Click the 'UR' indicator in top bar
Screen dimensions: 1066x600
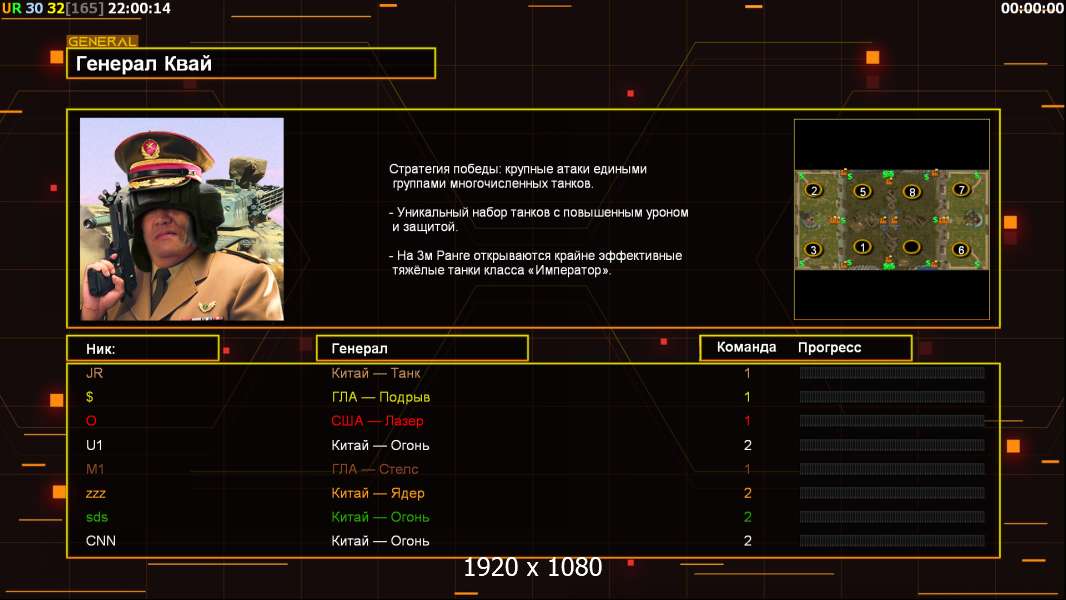pyautogui.click(x=12, y=8)
